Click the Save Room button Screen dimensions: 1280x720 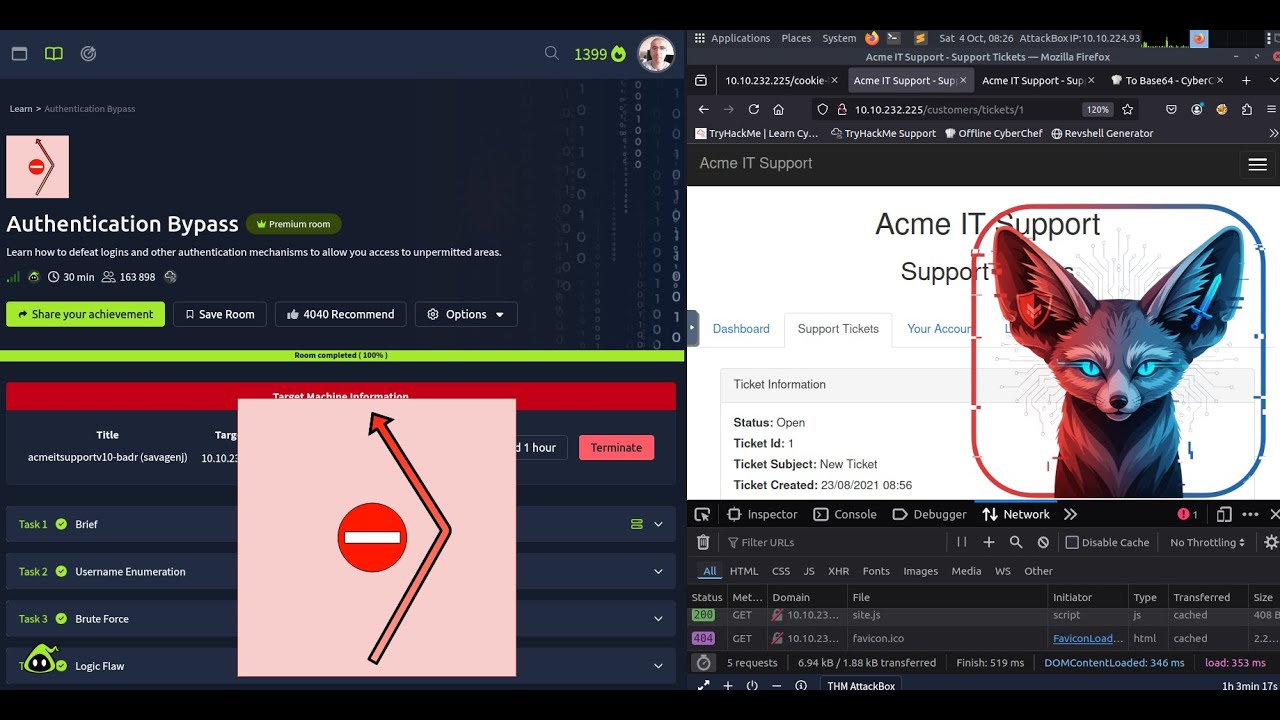point(220,314)
